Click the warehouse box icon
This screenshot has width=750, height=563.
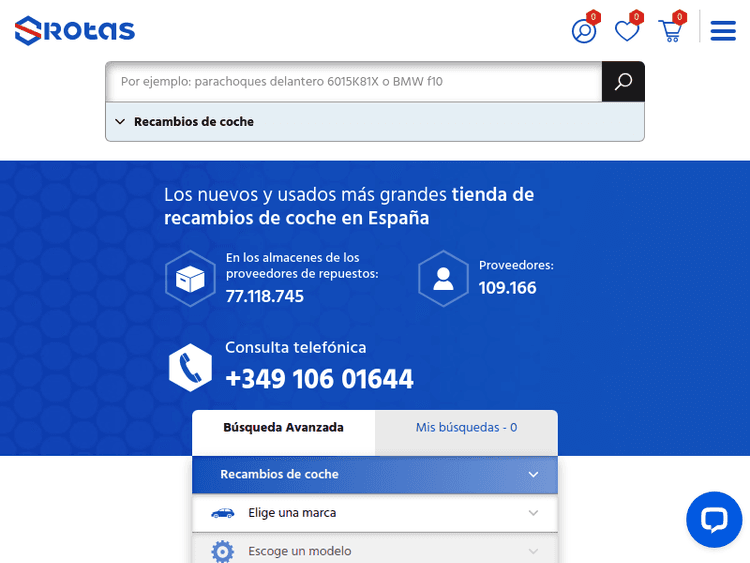point(190,278)
